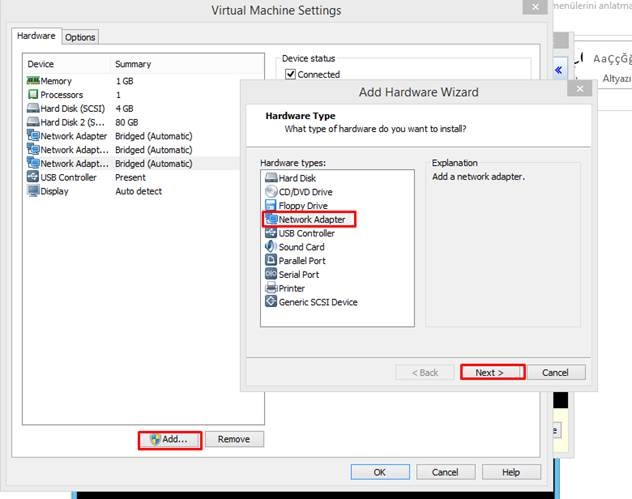
Task: Click Next > in the wizard
Action: [x=493, y=372]
